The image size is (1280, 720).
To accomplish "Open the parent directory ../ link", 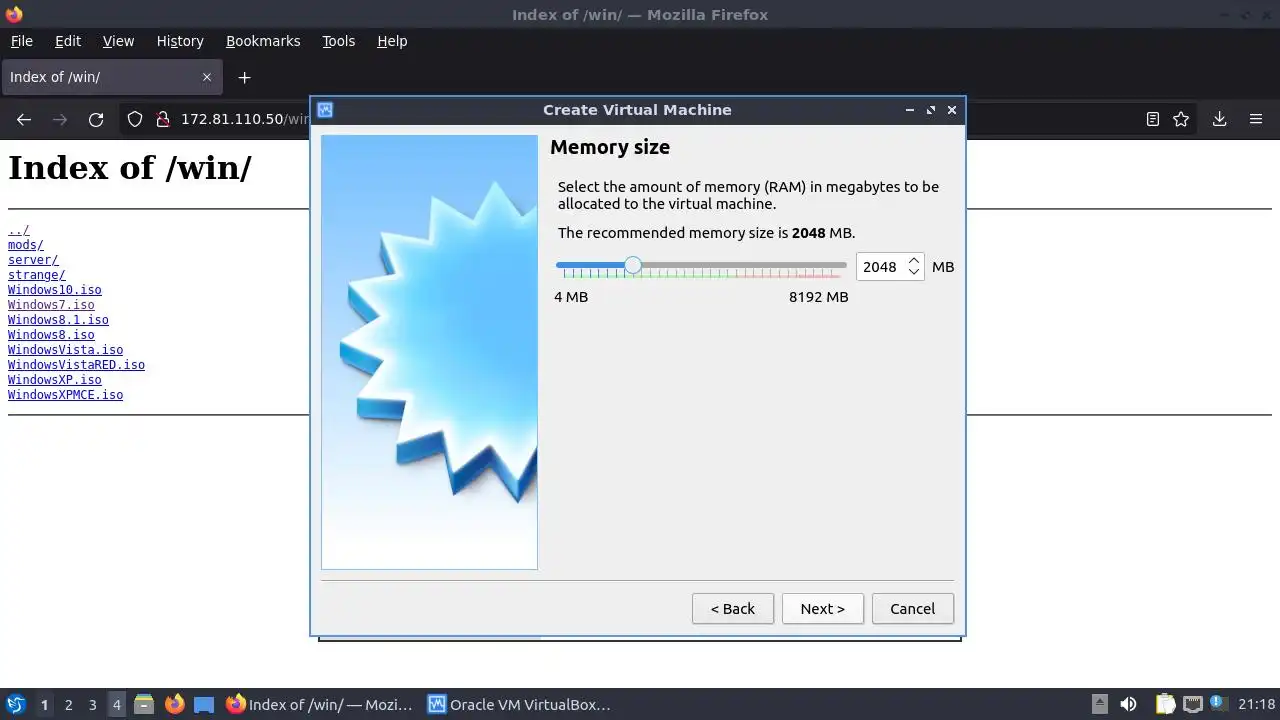I will [x=19, y=230].
